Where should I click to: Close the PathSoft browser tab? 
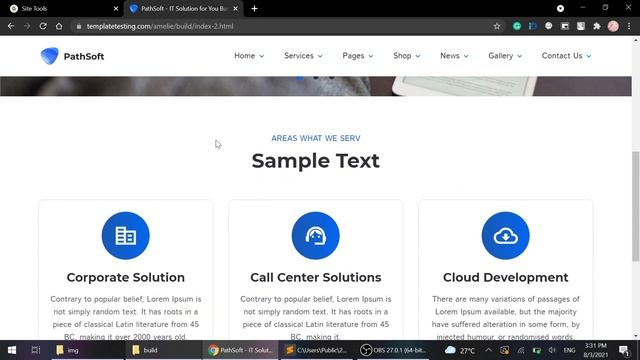(x=236, y=9)
